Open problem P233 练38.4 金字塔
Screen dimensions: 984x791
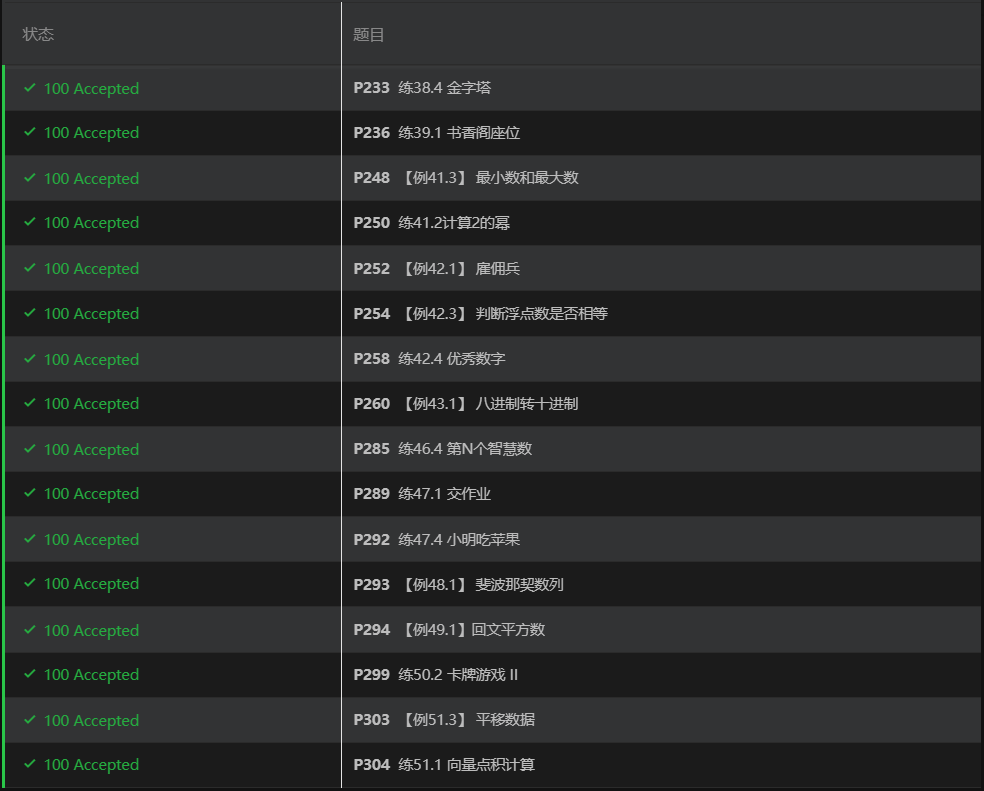[422, 88]
